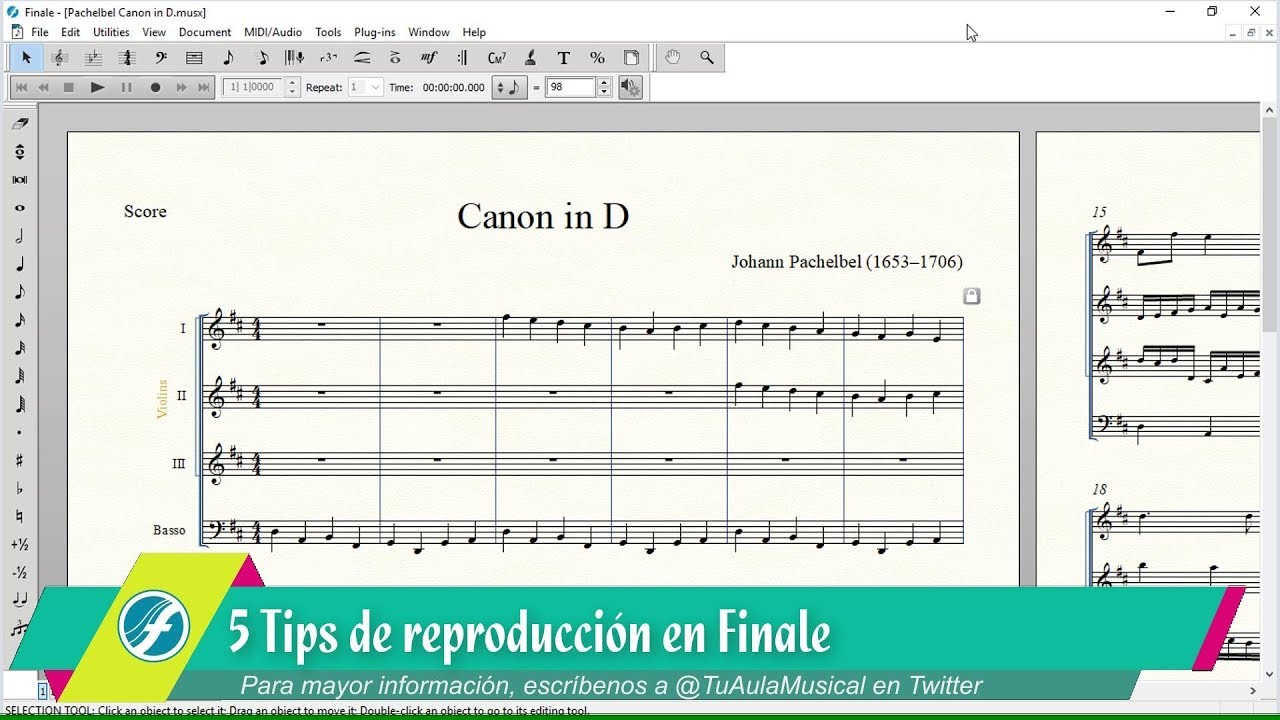Viewport: 1280px width, 720px height.
Task: Toggle the half step up (+½) tool
Action: [20, 544]
